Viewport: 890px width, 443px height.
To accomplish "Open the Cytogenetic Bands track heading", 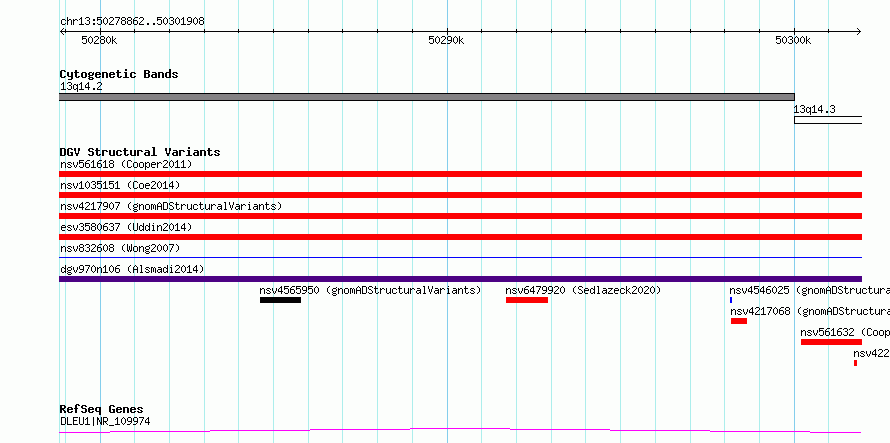I will [x=119, y=74].
